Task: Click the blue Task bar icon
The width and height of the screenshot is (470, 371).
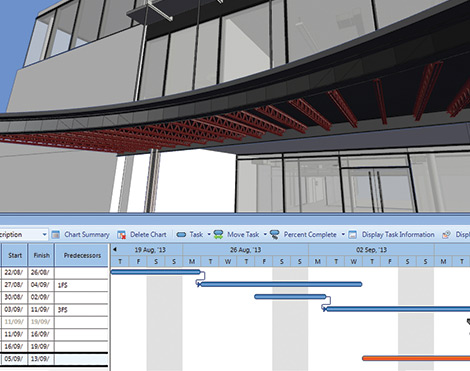Action: [x=181, y=235]
